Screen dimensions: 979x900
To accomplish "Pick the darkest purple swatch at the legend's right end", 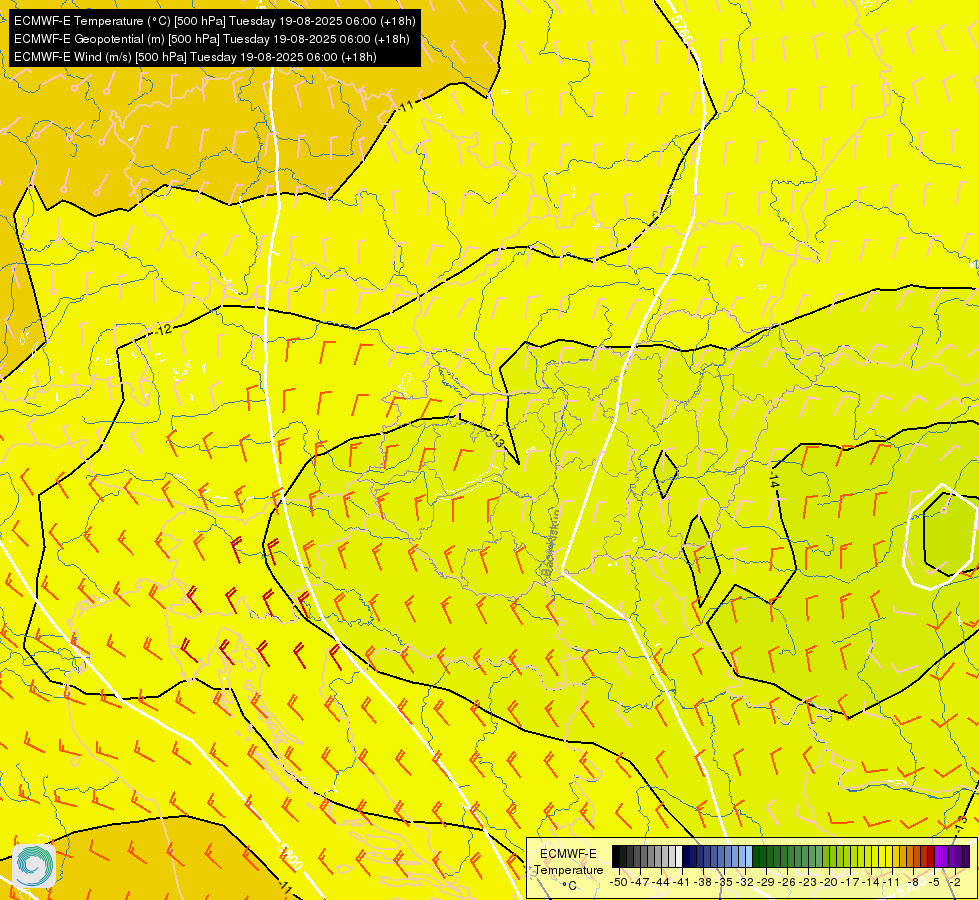I will 967,856.
